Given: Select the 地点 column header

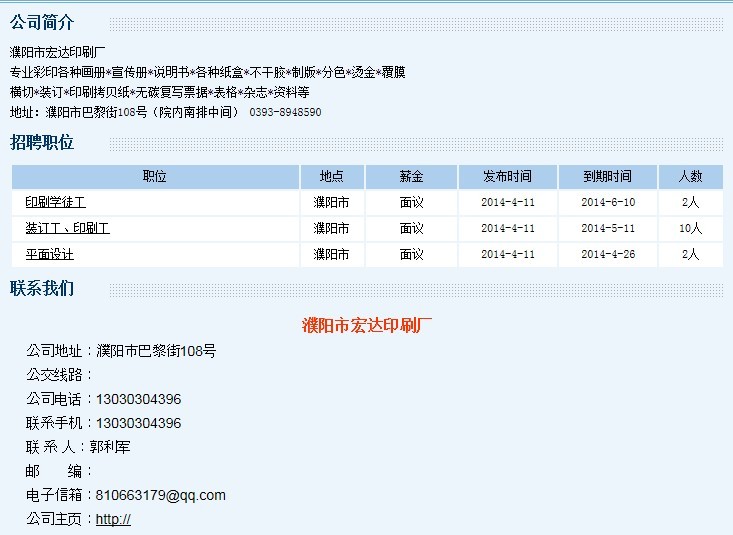Looking at the screenshot, I should point(332,176).
